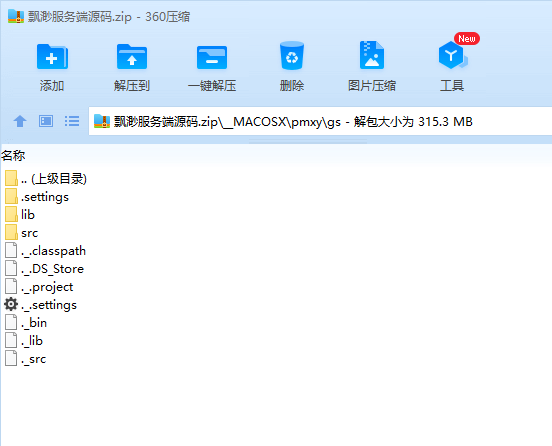Go up one level with the up arrow
Screen dimensions: 552x446
coord(20,121)
